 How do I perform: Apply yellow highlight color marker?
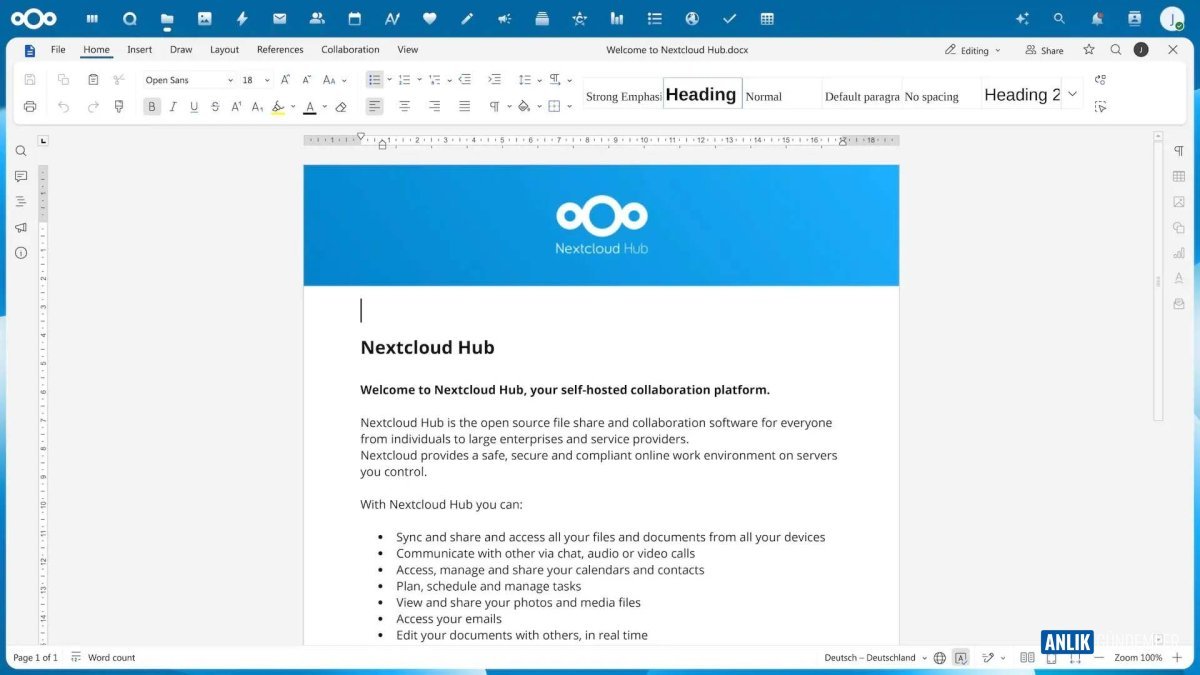pos(279,106)
